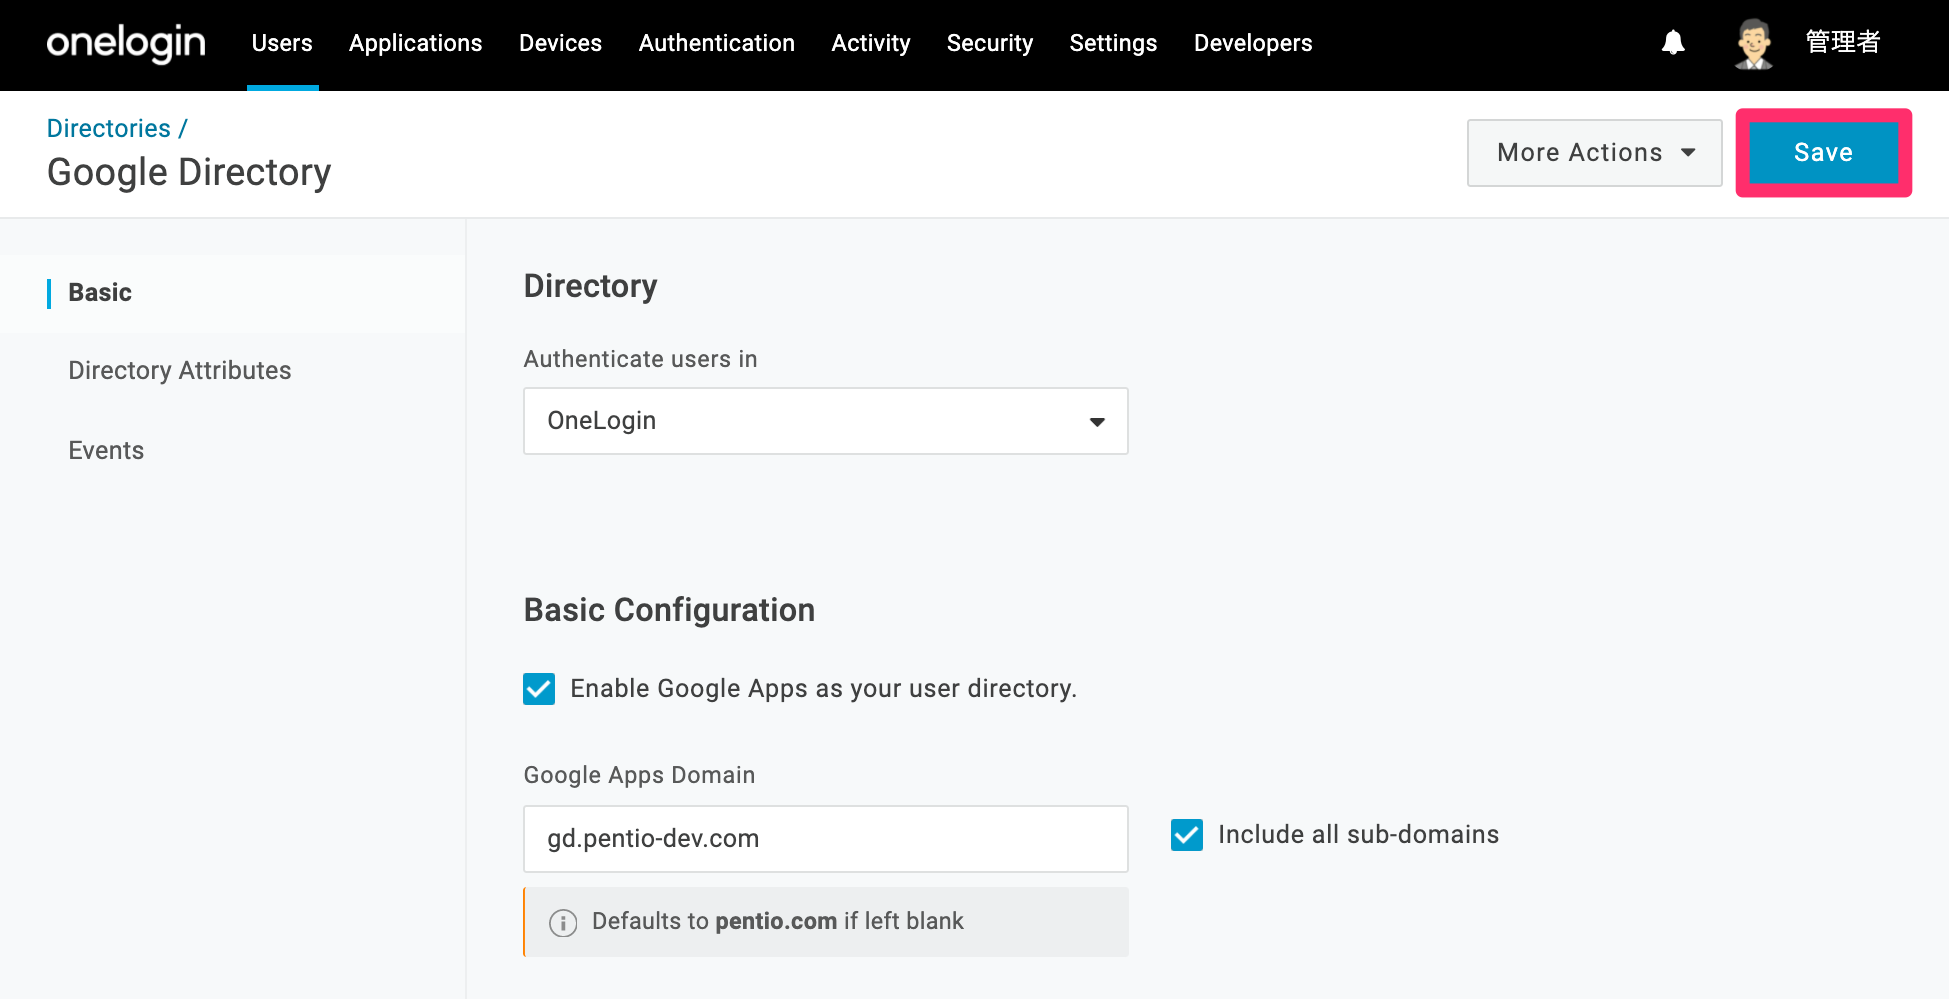
Task: Click the 管理者 username label
Action: tap(1843, 42)
